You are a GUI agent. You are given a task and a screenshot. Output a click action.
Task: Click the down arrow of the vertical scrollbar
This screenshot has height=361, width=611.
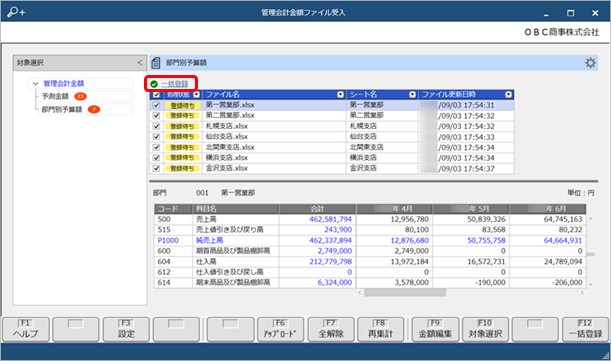coord(591,284)
